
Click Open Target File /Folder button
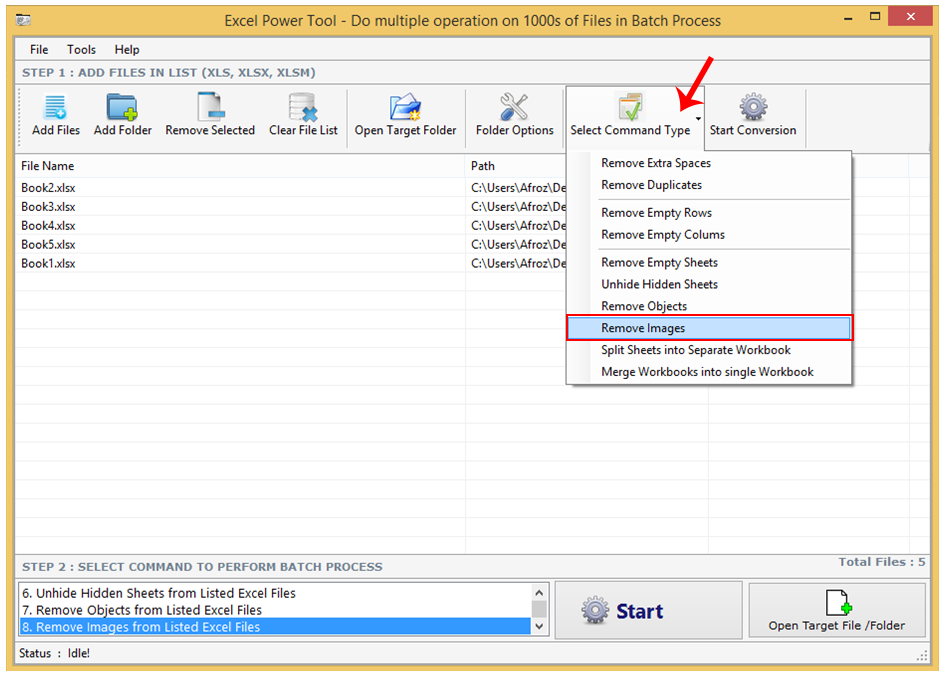(x=837, y=610)
